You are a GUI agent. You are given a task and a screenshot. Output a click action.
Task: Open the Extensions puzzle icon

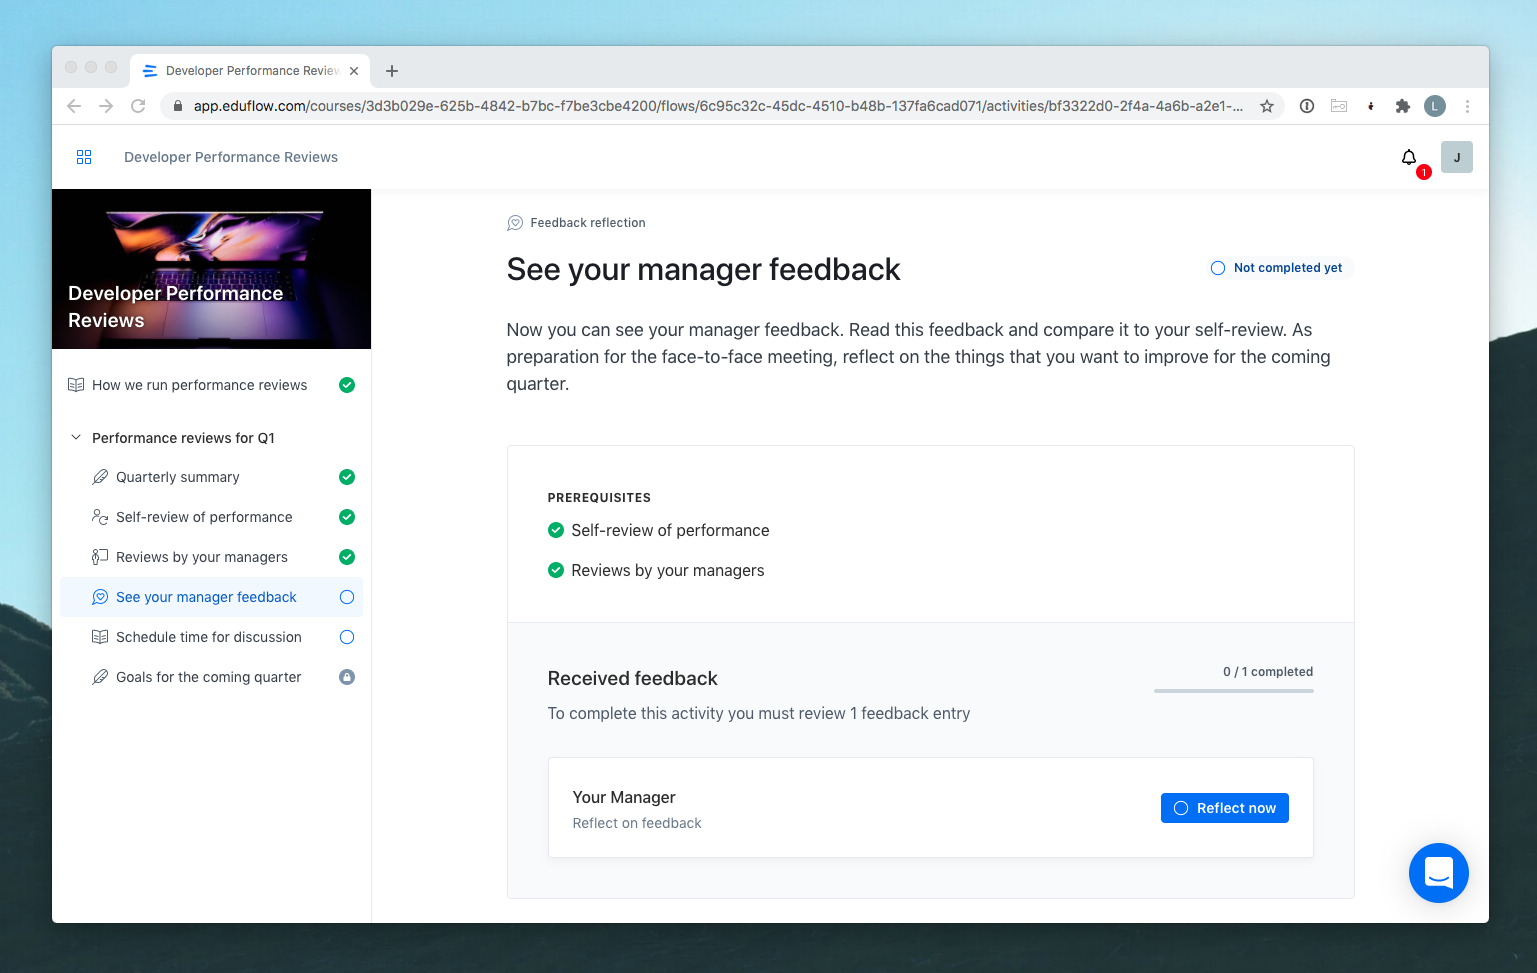(x=1402, y=106)
